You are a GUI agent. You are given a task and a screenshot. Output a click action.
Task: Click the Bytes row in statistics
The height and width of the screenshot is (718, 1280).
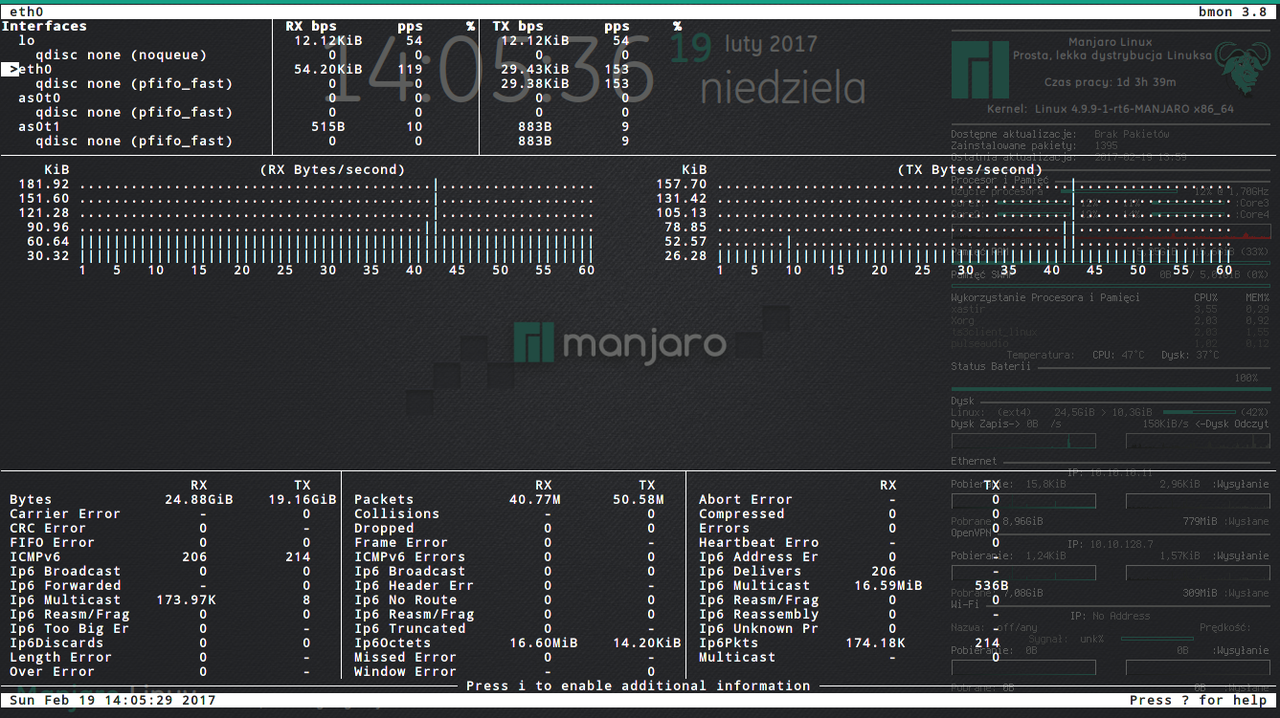(31, 500)
